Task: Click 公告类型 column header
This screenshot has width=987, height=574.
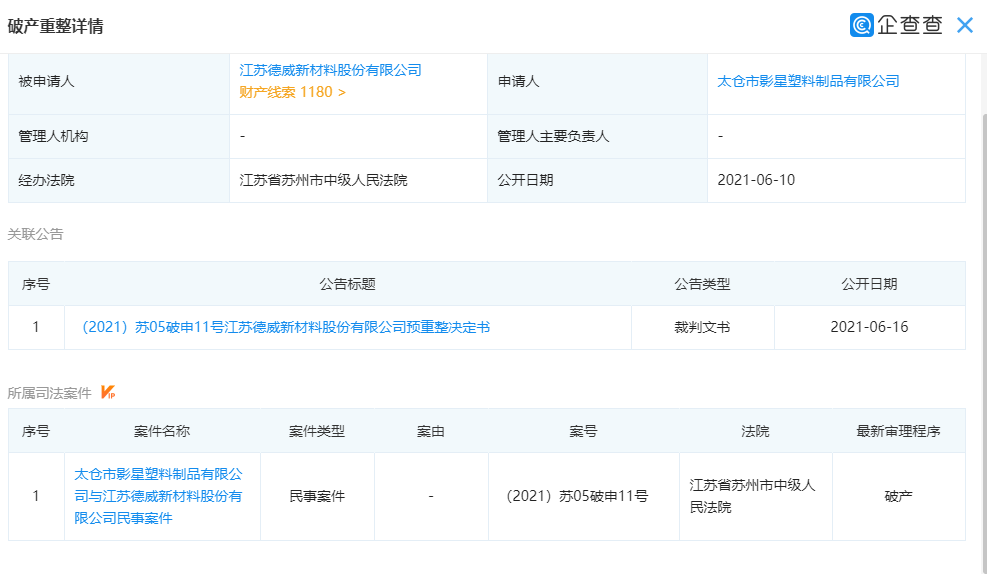Action: tap(702, 284)
